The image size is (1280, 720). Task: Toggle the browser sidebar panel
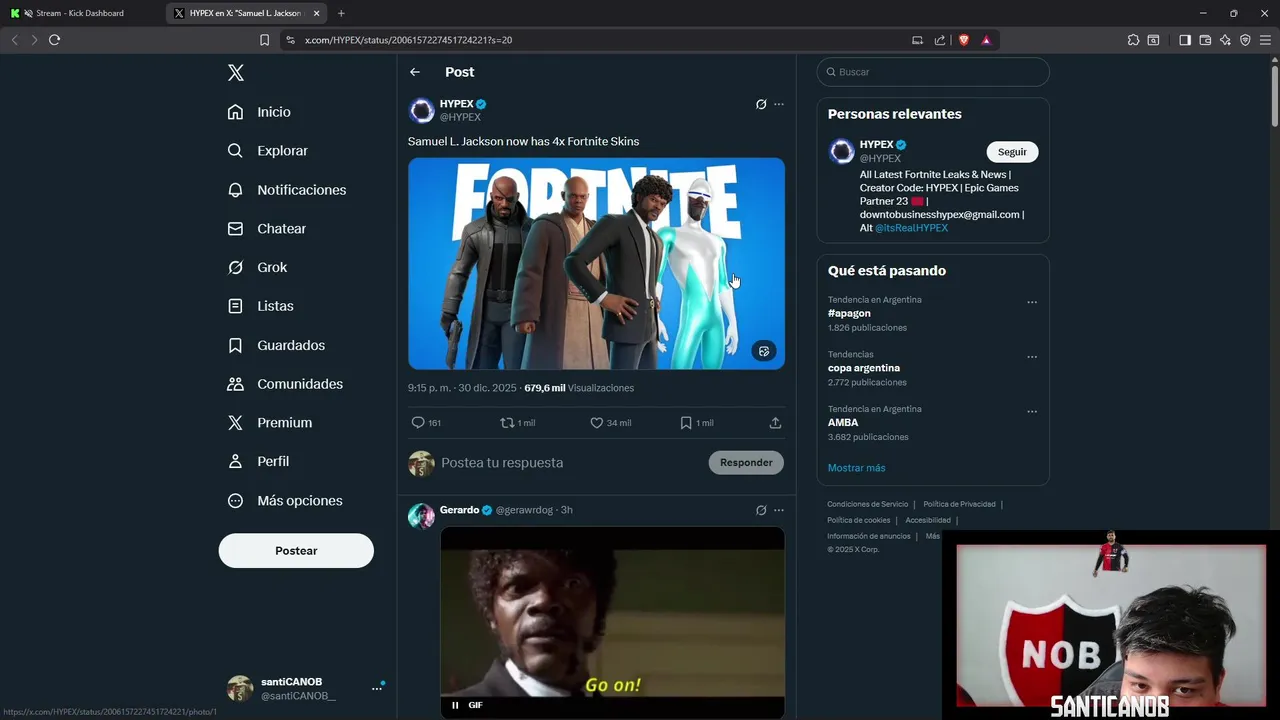point(1185,40)
